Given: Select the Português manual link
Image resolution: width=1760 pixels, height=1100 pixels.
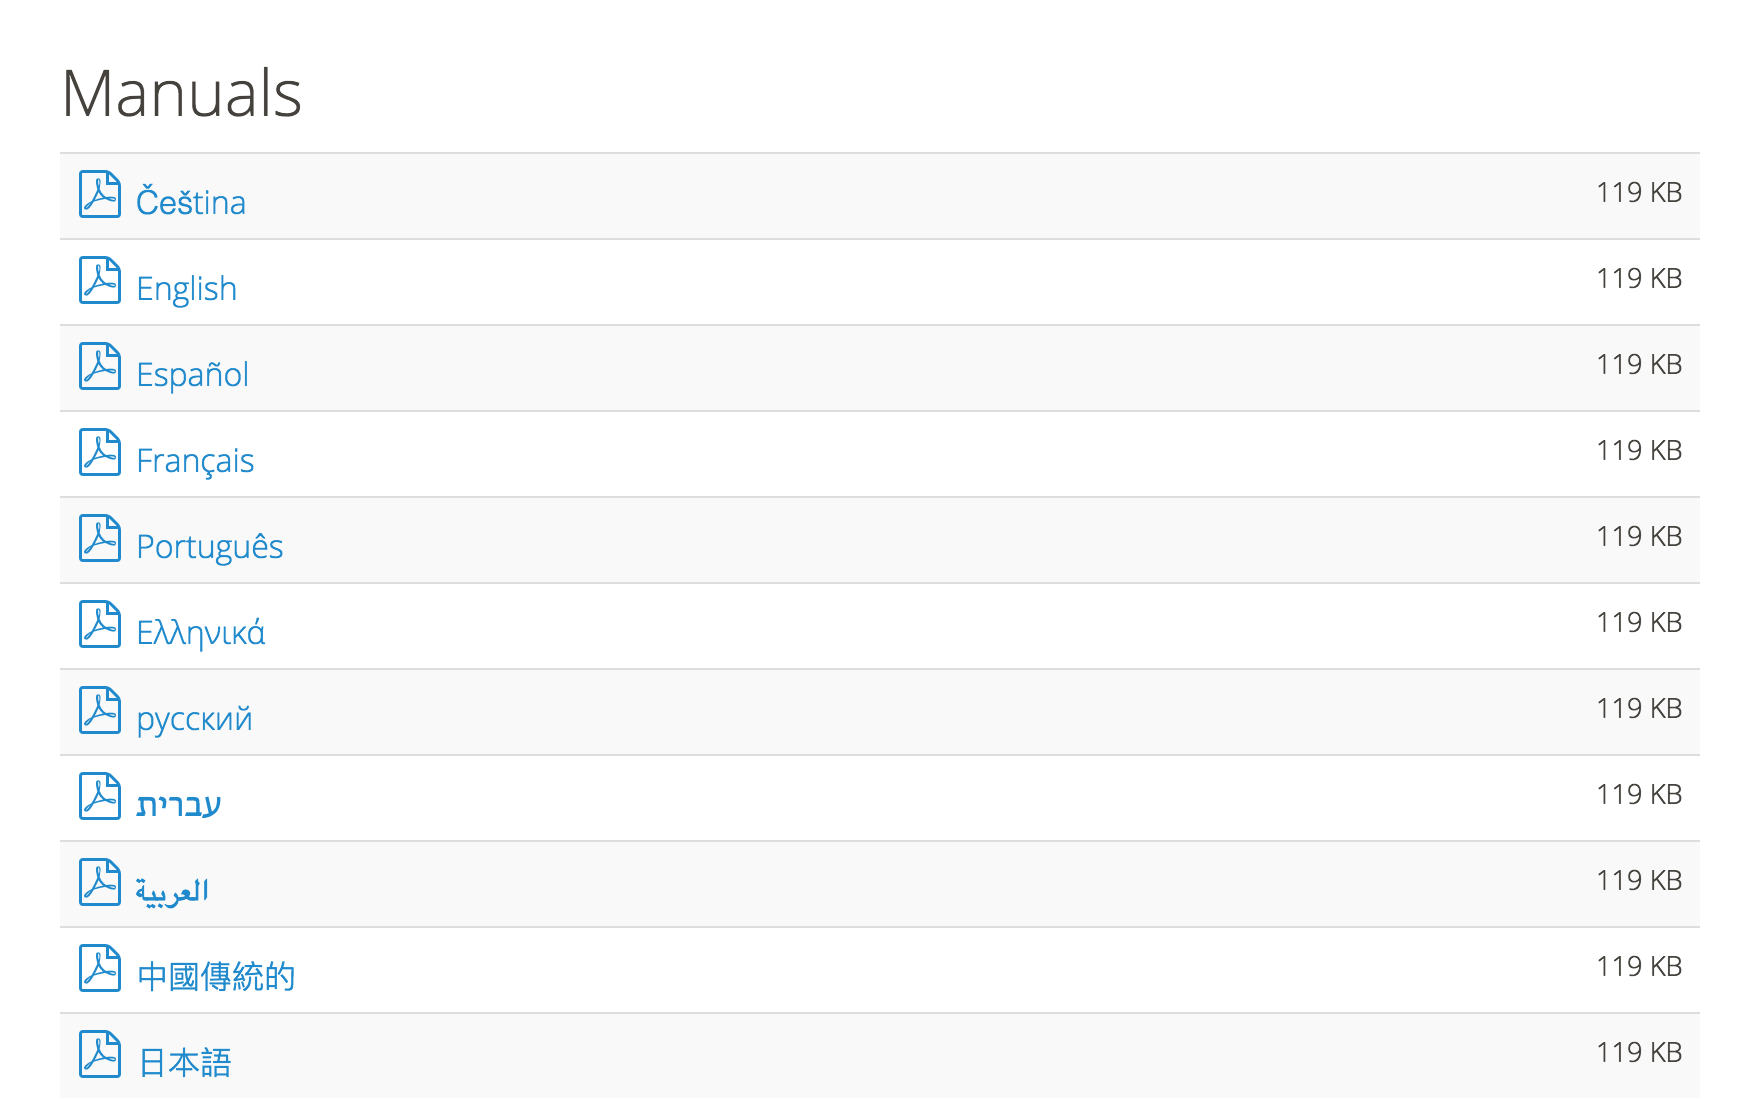Looking at the screenshot, I should pyautogui.click(x=210, y=547).
